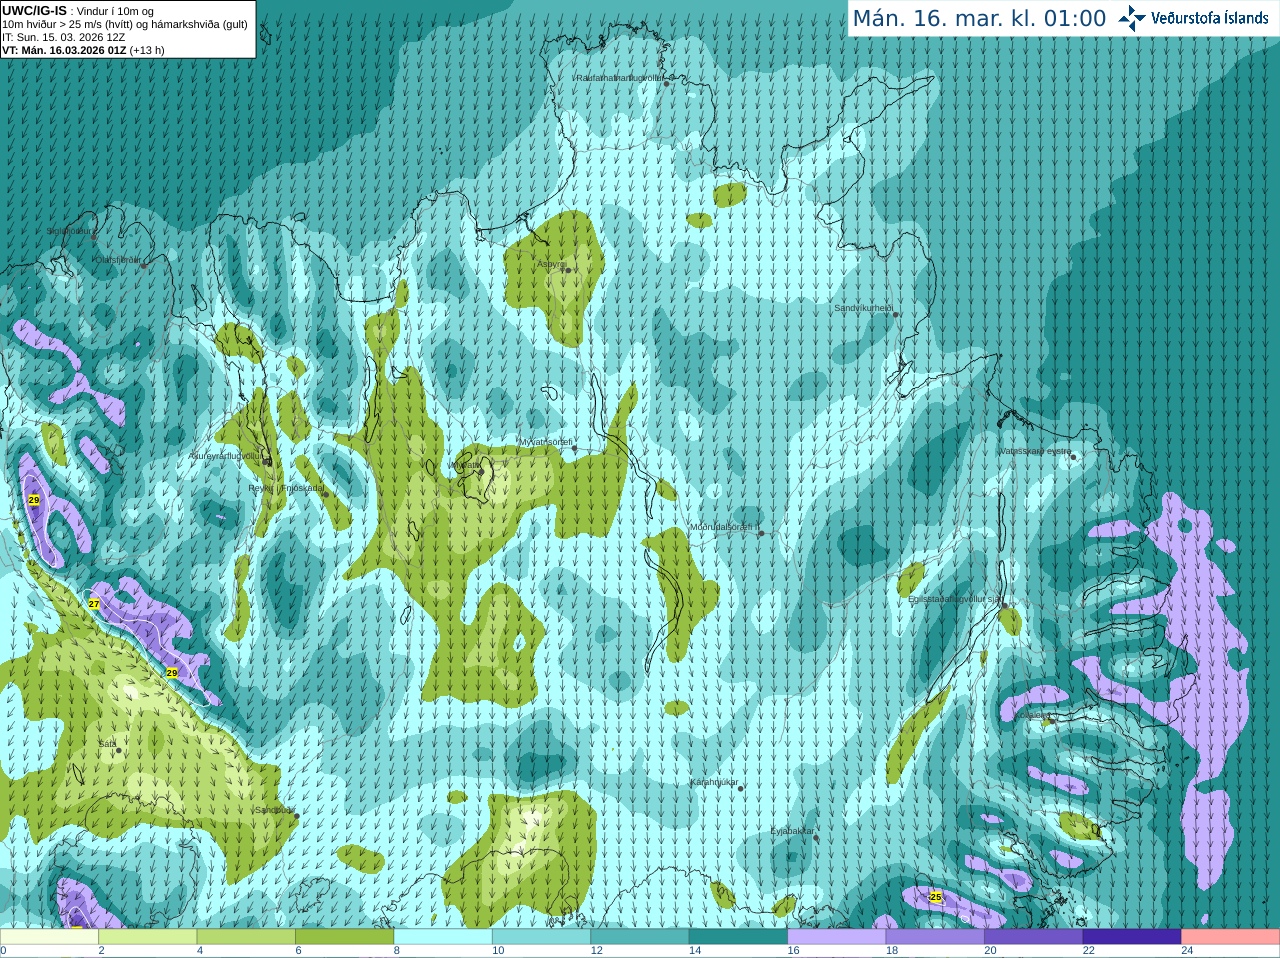Click the '10m hviður > 25 m/s' description line
1280x958 pixels.
click(125, 24)
